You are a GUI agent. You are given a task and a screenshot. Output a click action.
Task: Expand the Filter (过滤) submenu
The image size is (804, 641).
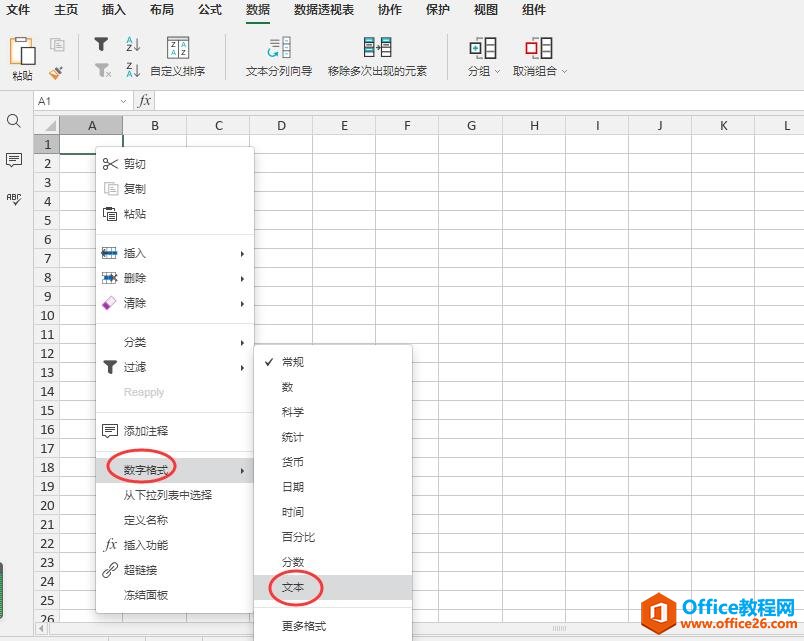pos(175,367)
